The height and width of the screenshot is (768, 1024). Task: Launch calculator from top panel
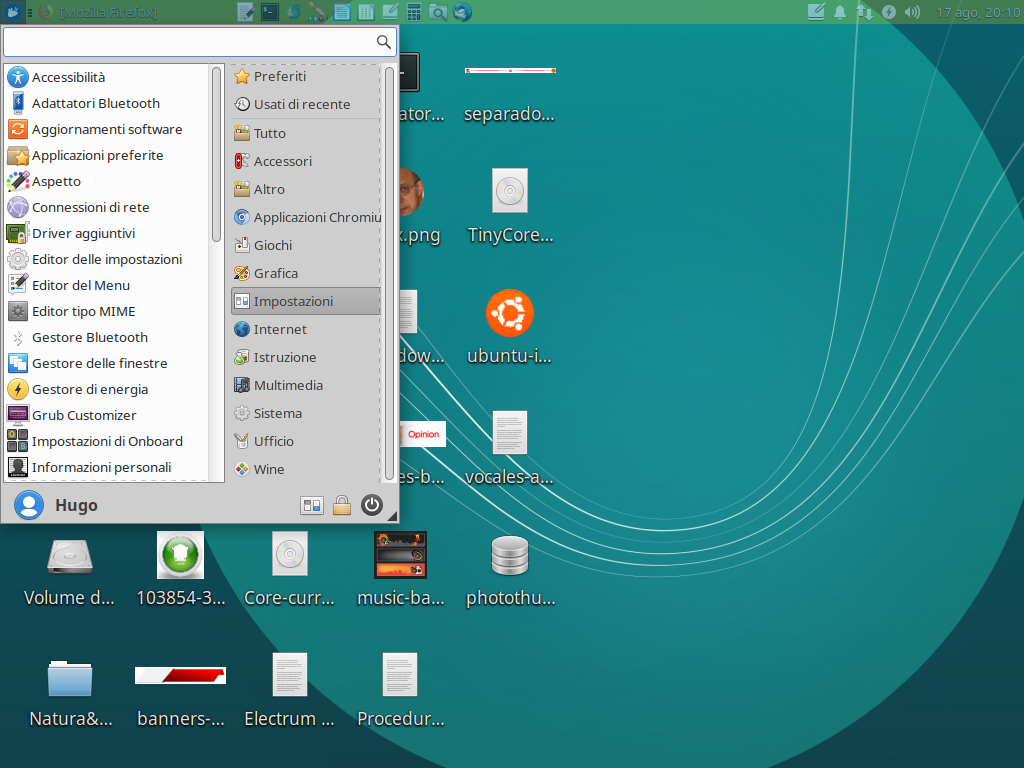[x=413, y=12]
